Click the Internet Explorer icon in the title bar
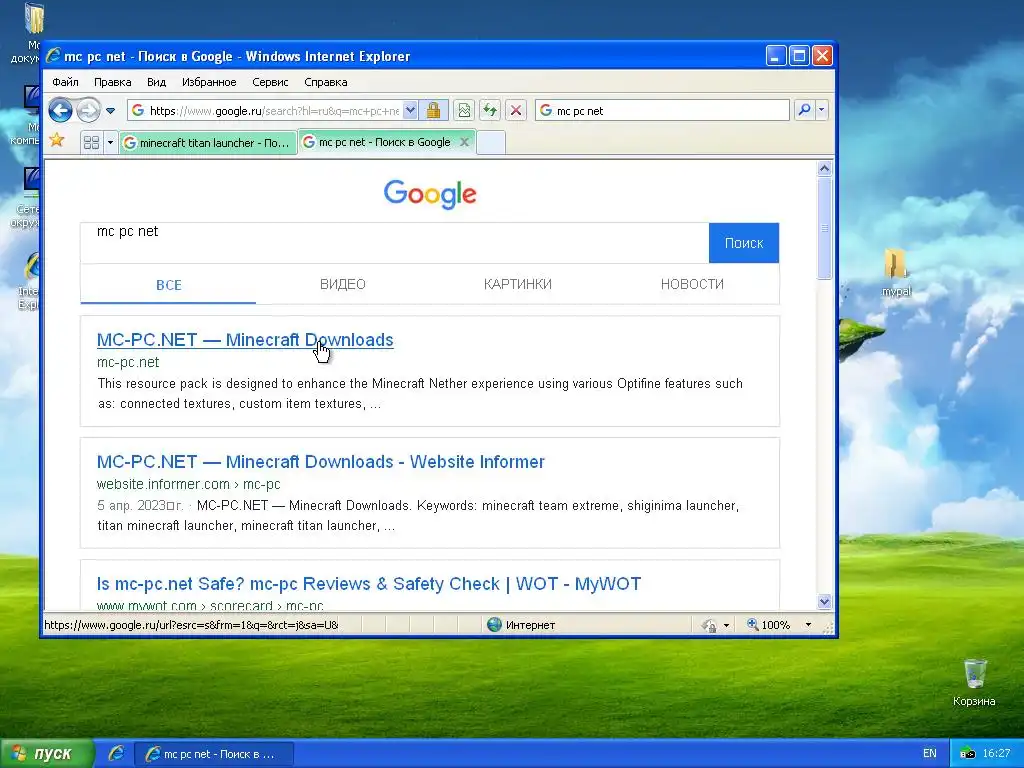 click(x=53, y=56)
